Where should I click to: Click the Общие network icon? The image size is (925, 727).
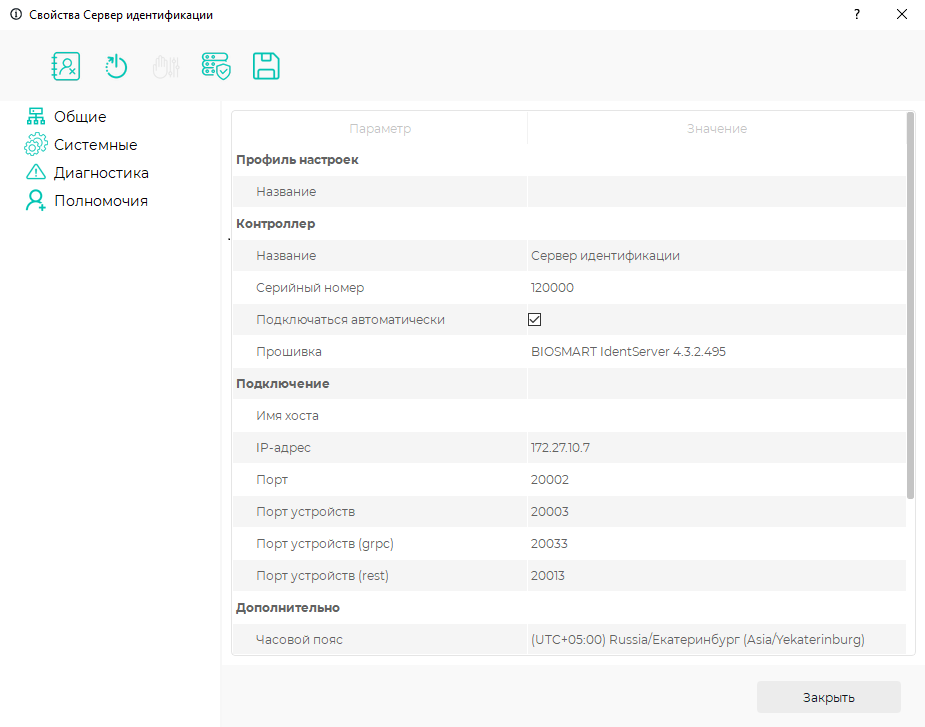[x=36, y=116]
